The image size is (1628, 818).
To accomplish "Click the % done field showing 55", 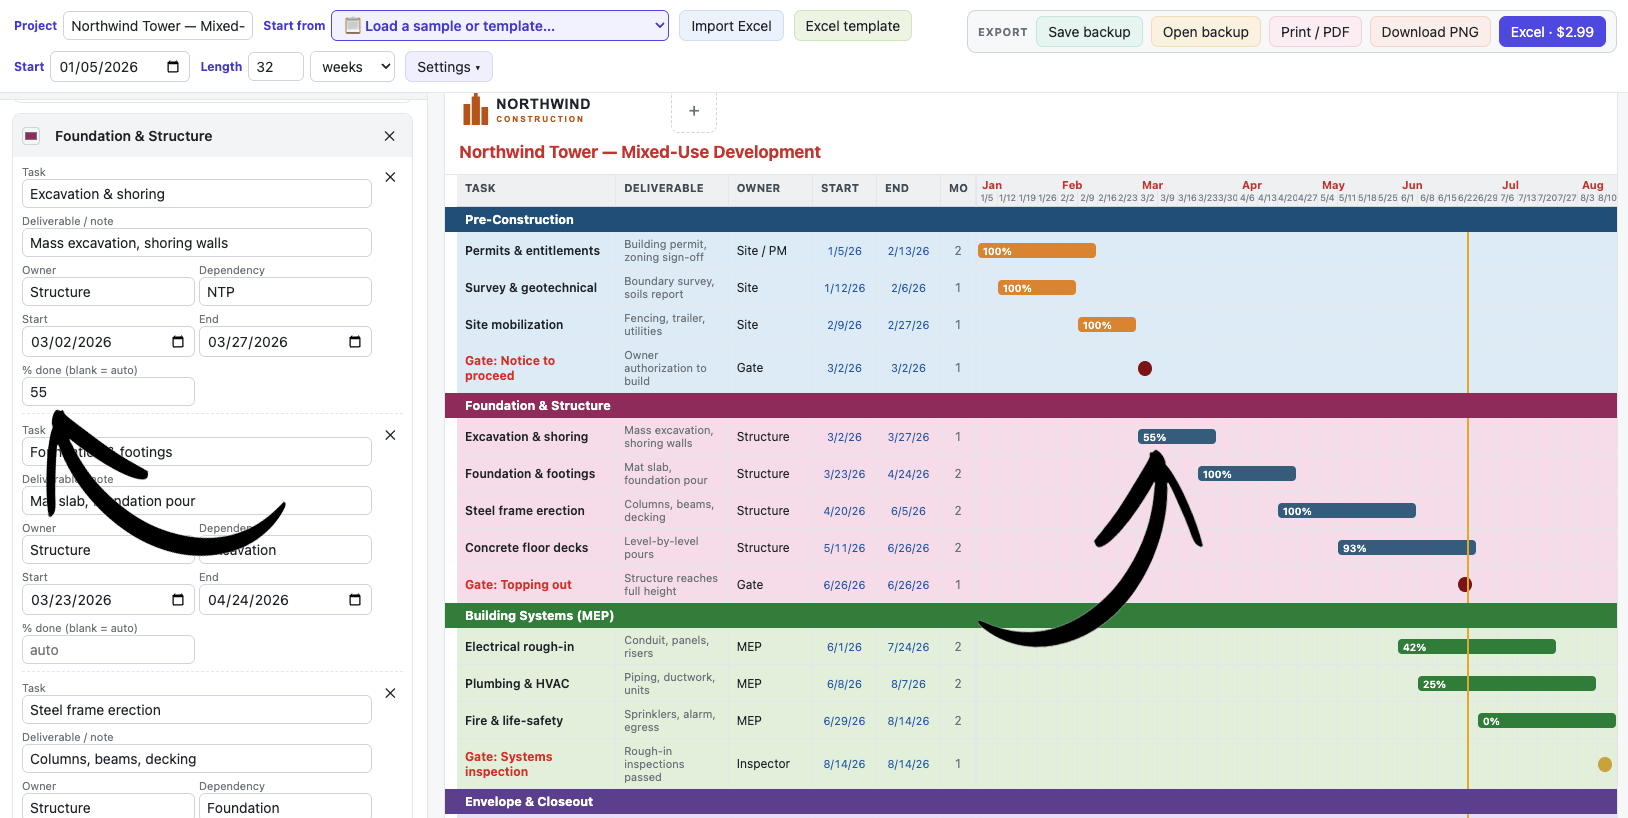I will click(108, 392).
